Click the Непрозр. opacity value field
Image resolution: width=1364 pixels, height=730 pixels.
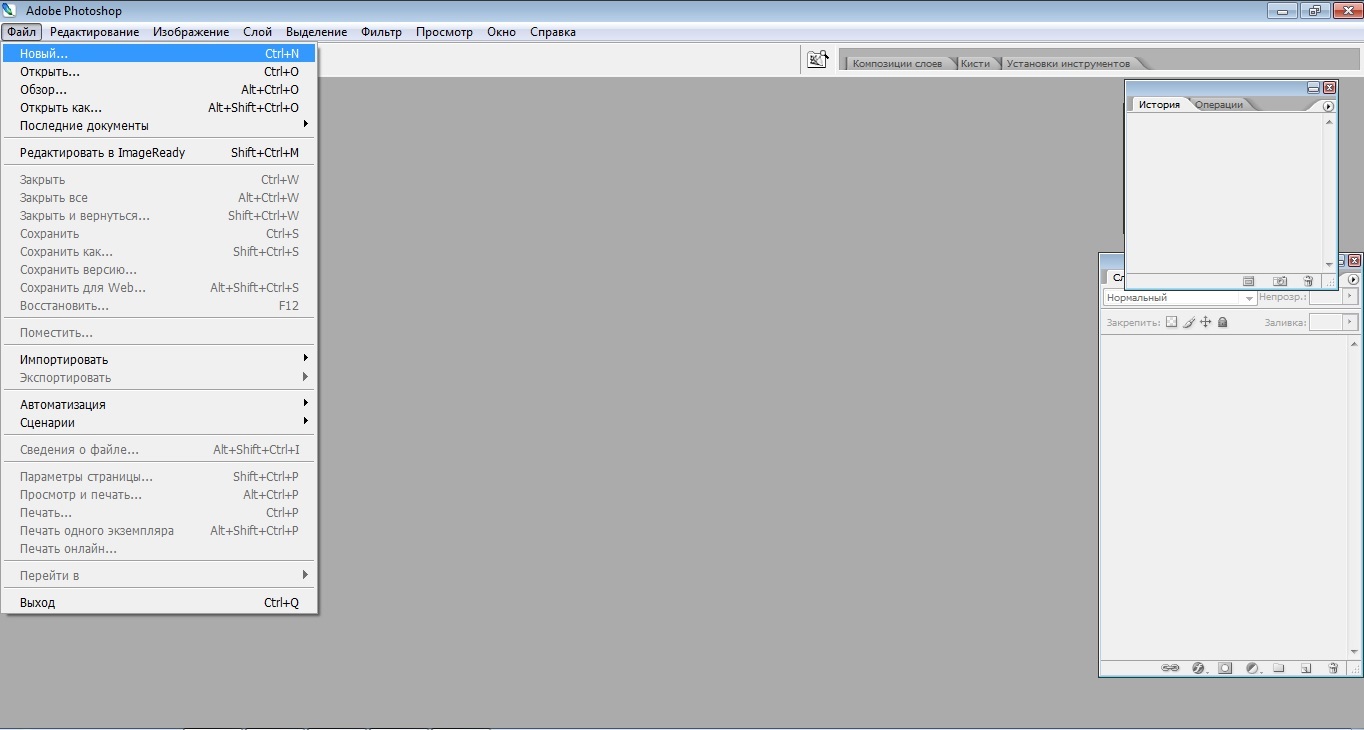pos(1325,297)
